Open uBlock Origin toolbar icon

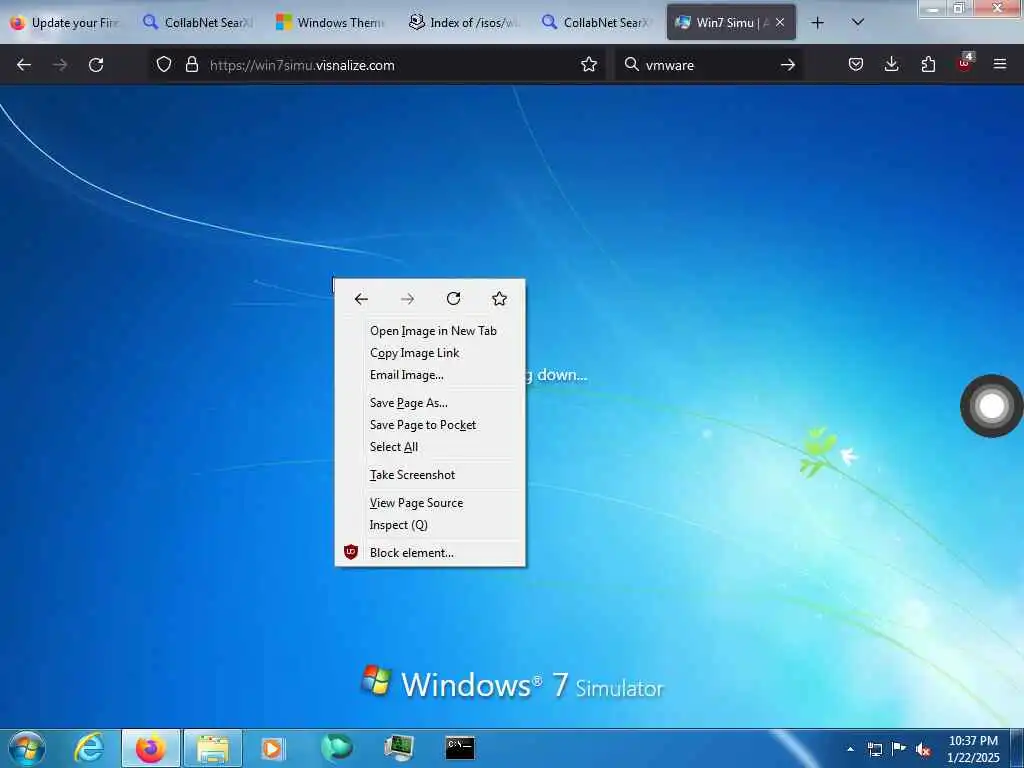[x=965, y=63]
